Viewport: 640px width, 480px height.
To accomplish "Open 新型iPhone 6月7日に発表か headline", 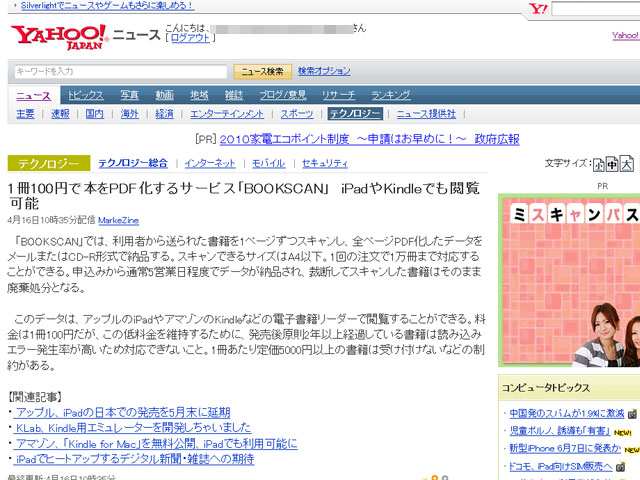I will point(565,449).
